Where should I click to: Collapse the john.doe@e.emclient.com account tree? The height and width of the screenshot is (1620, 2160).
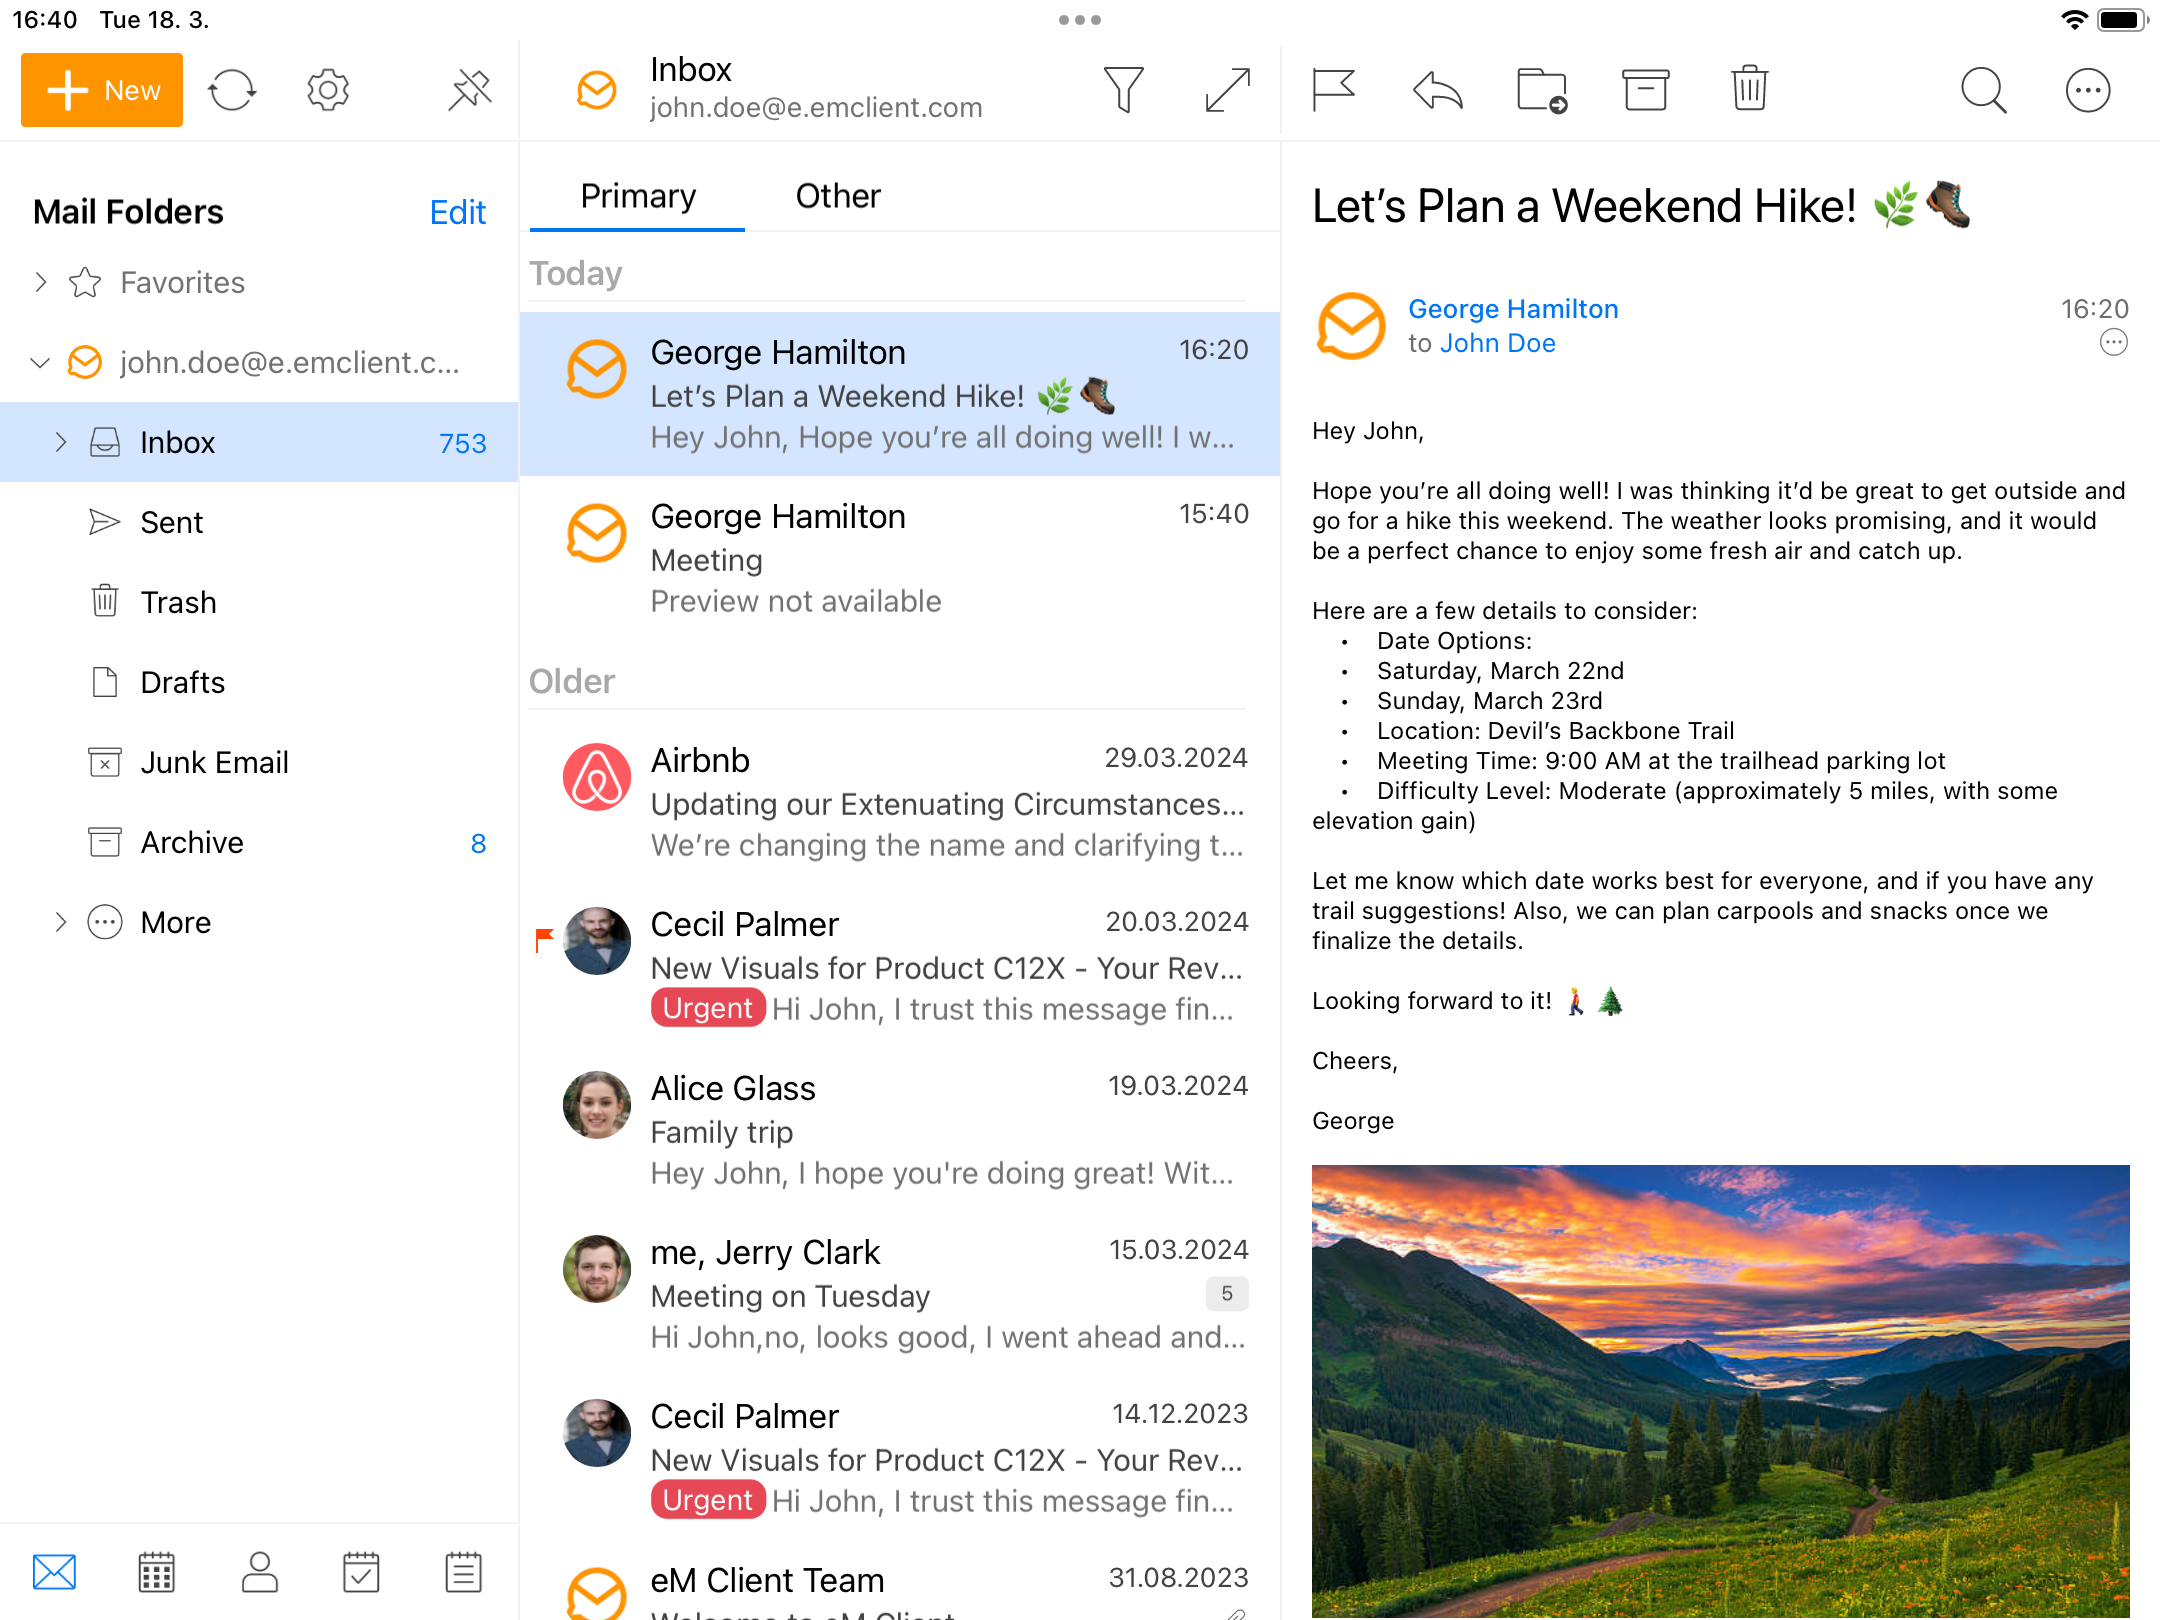click(x=41, y=363)
